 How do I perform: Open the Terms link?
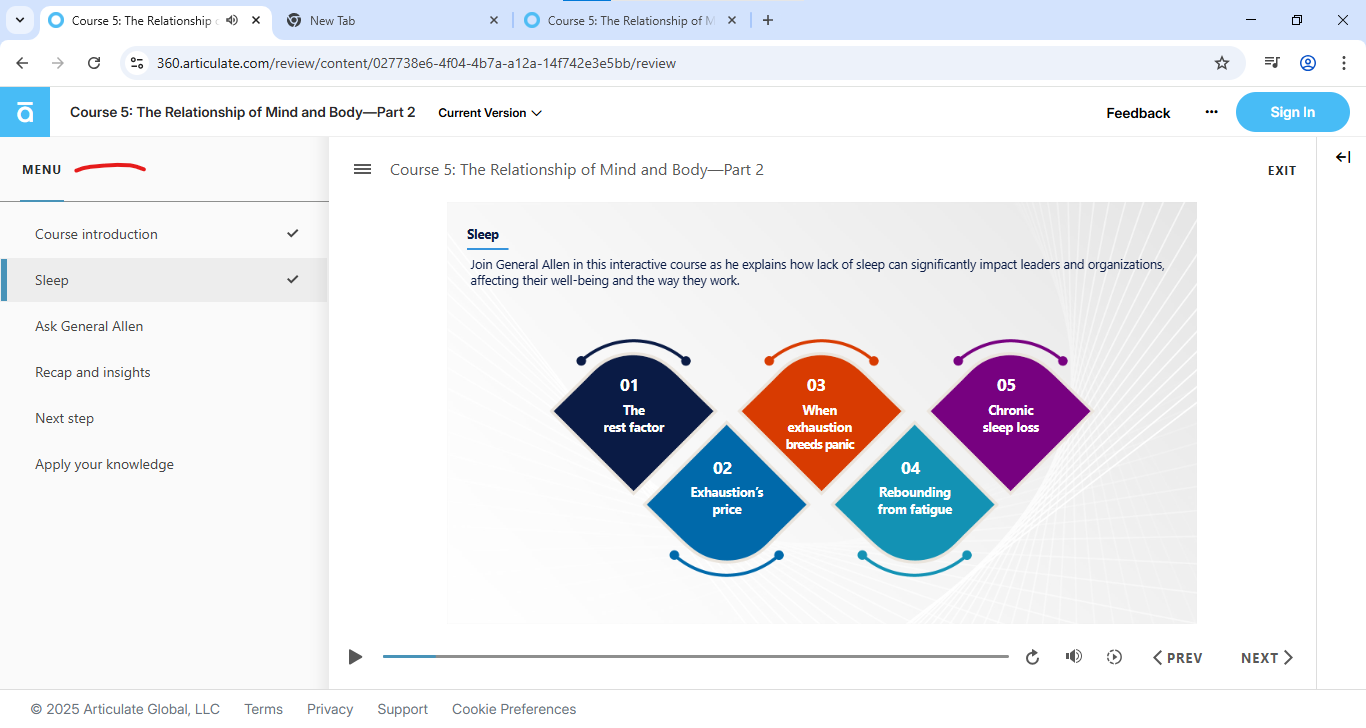263,709
